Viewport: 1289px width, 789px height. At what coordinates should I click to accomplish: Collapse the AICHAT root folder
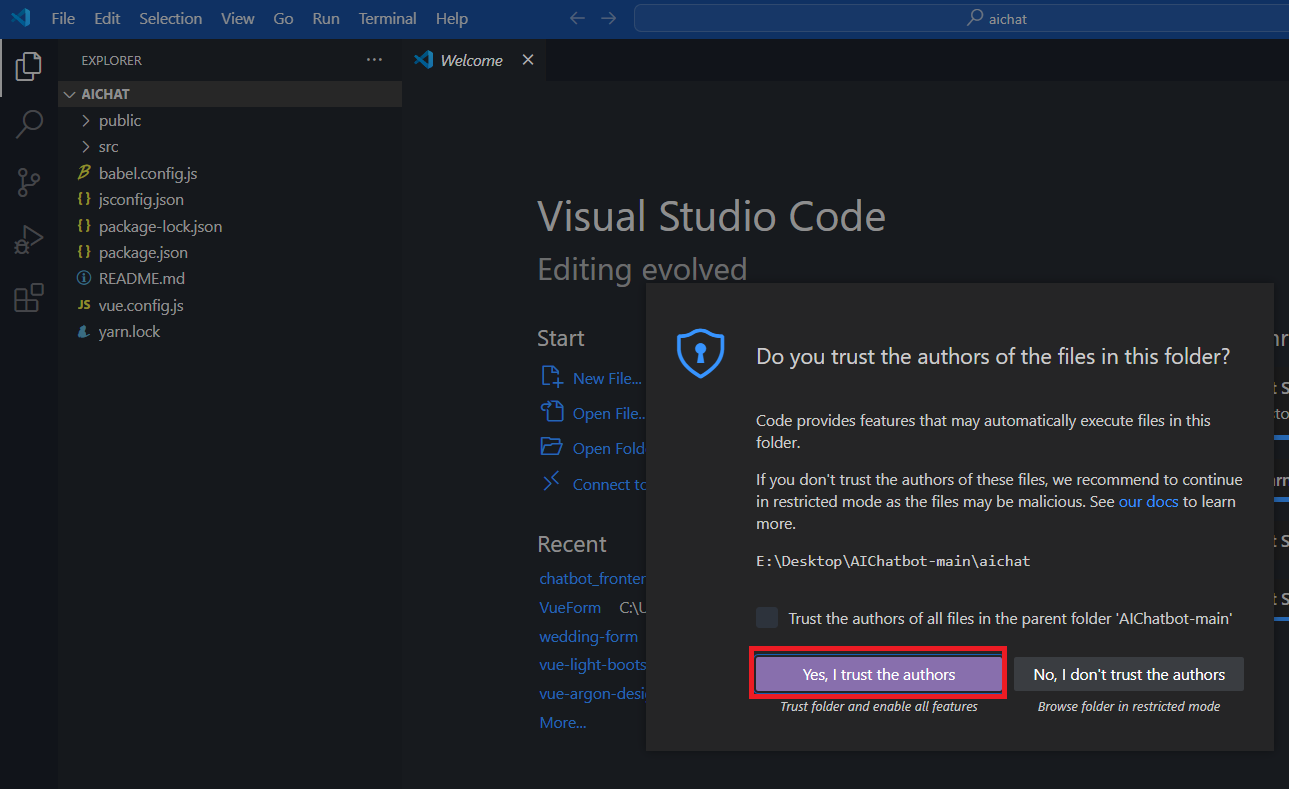[x=69, y=94]
